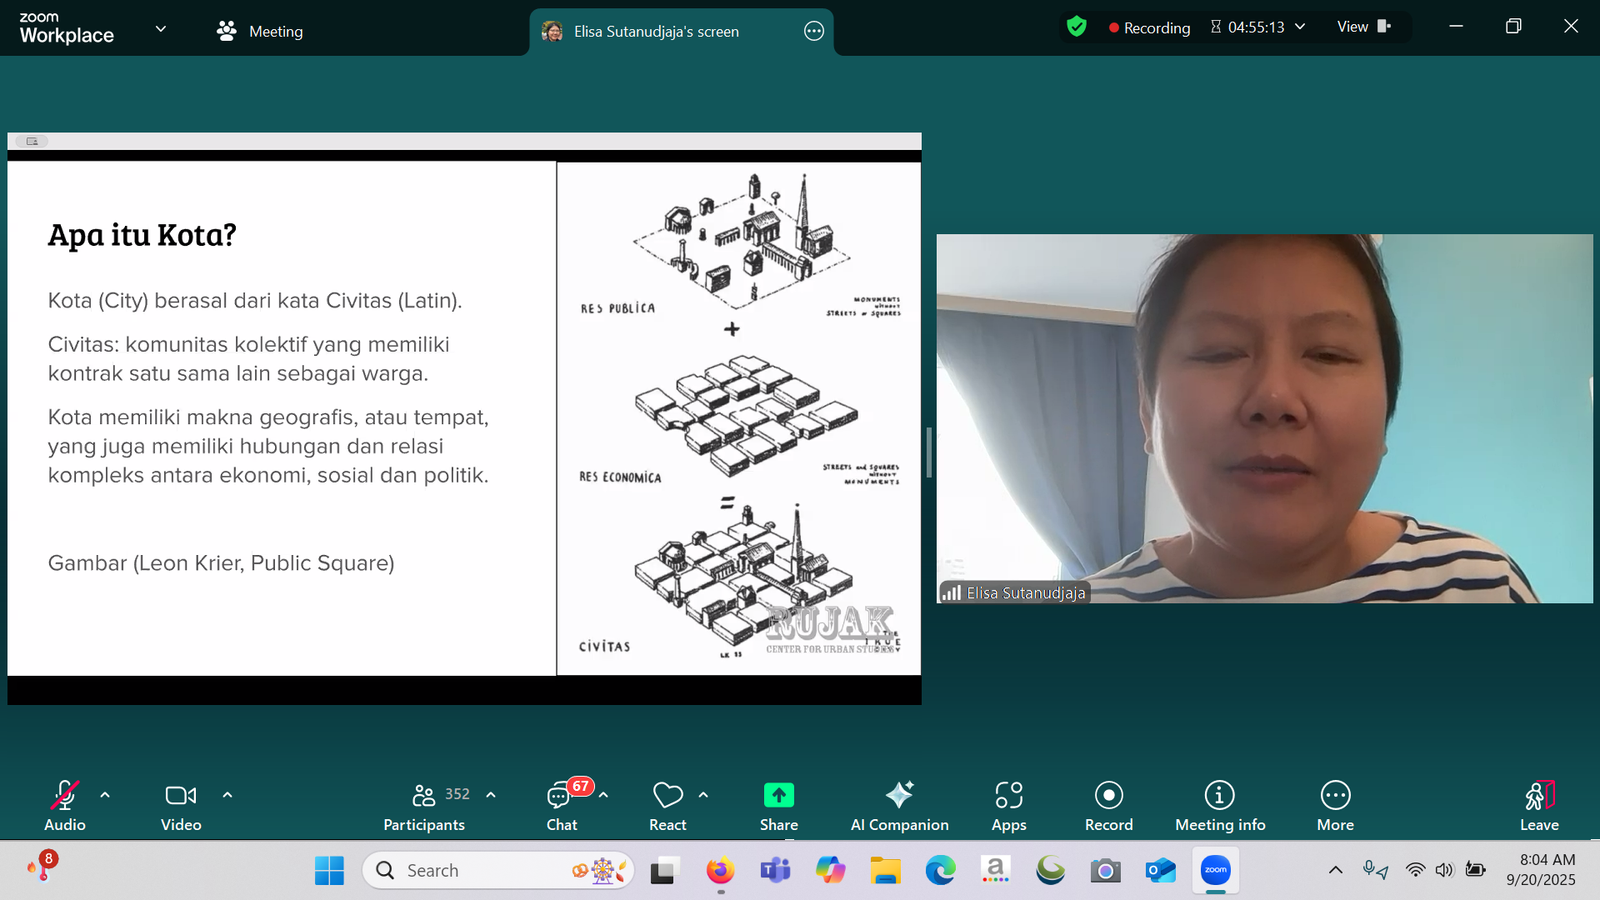Unmute the microphone via Audio button
Viewport: 1600px width, 900px height.
click(65, 805)
